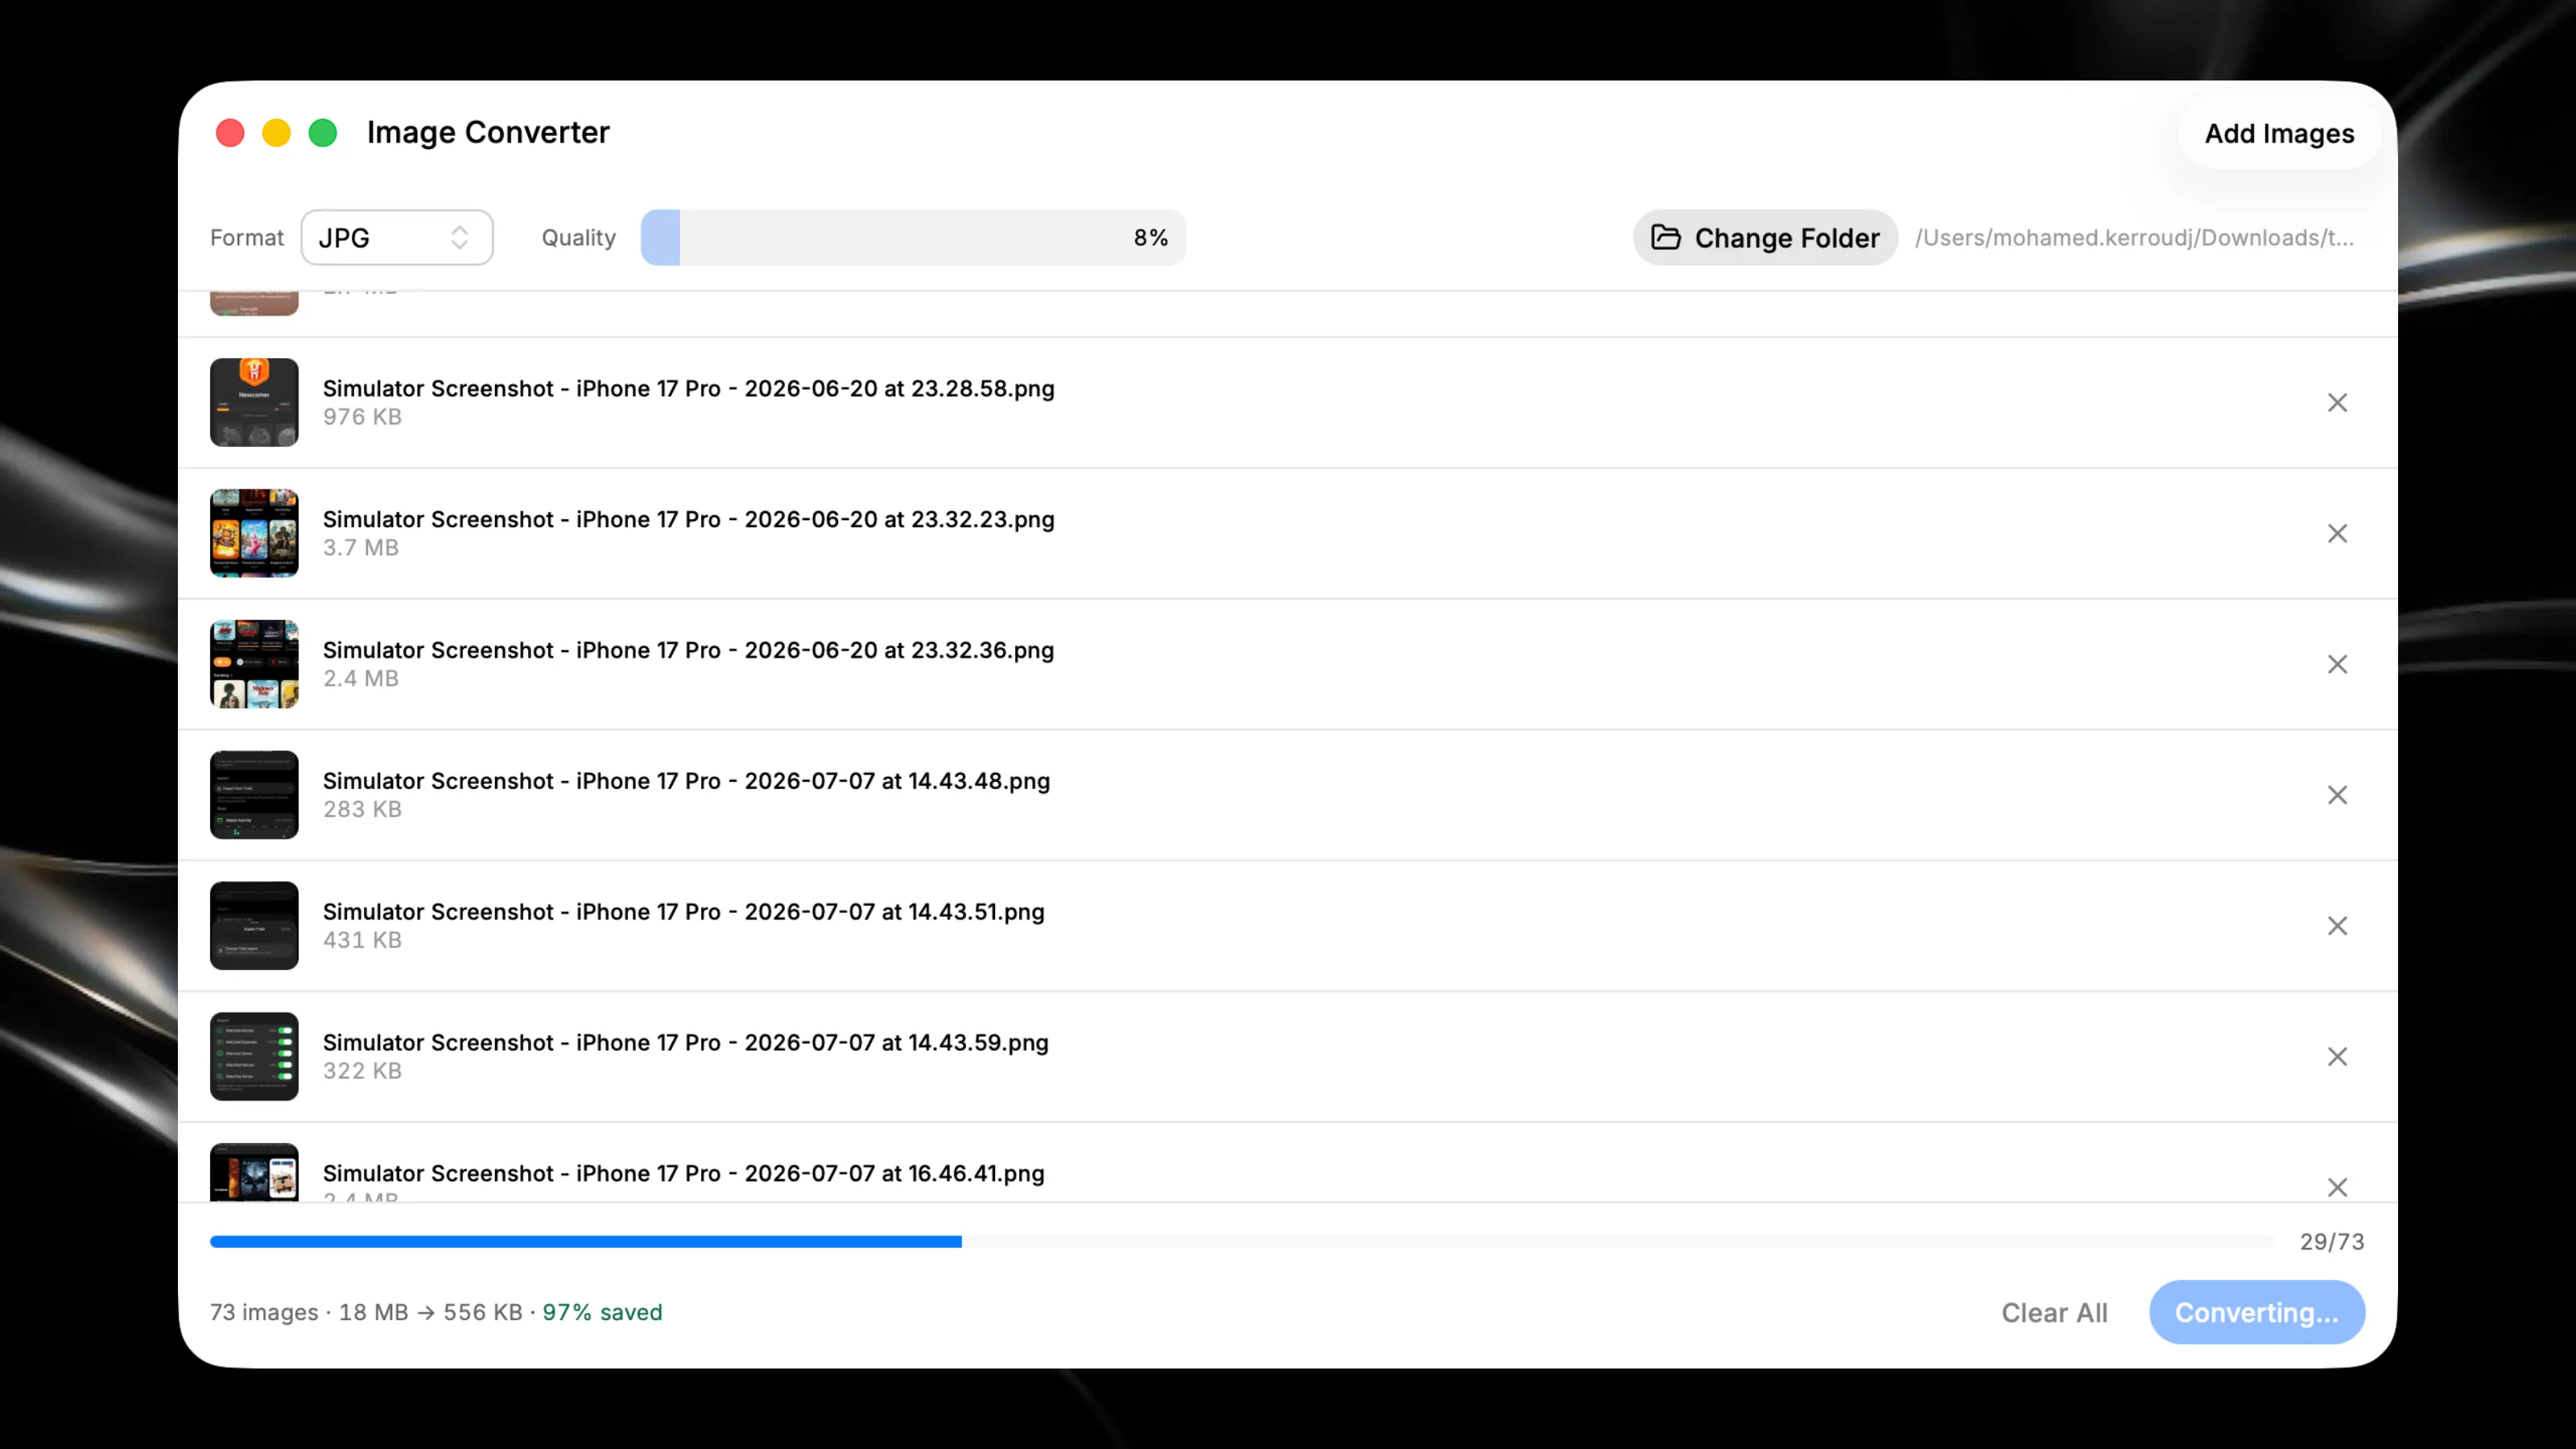Zoom window with the green button
The height and width of the screenshot is (1449, 2576).
pos(322,133)
